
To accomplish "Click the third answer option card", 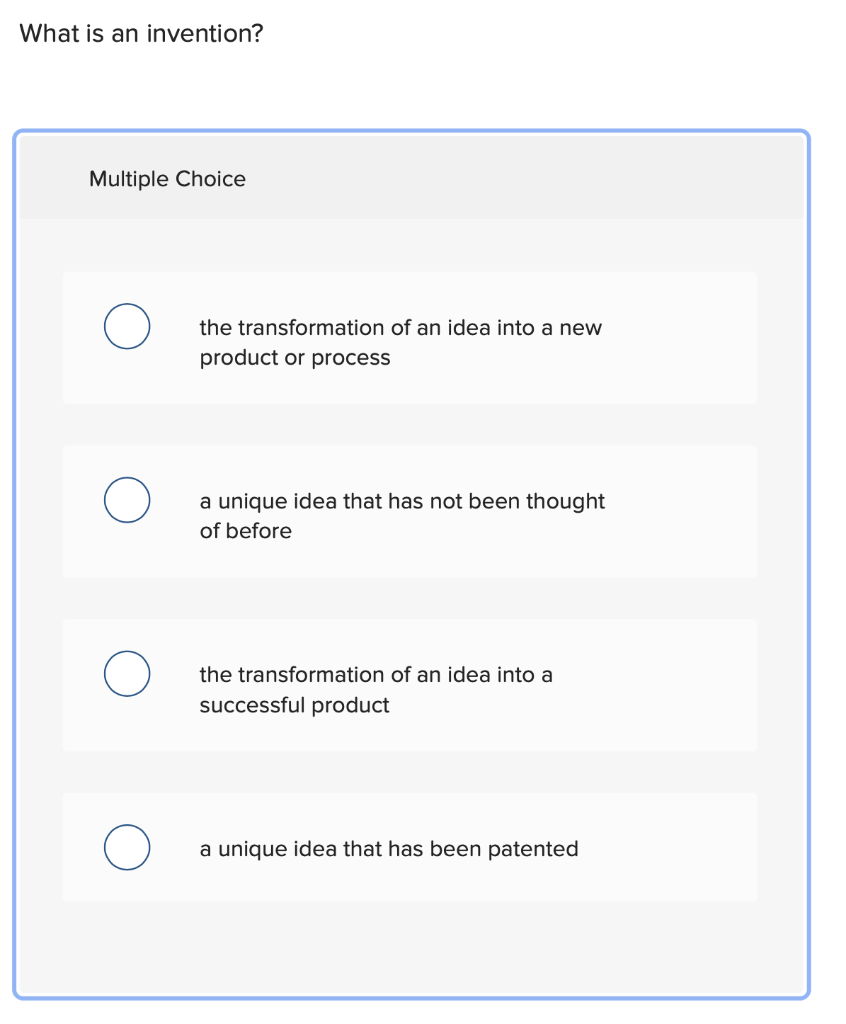I will 410,684.
